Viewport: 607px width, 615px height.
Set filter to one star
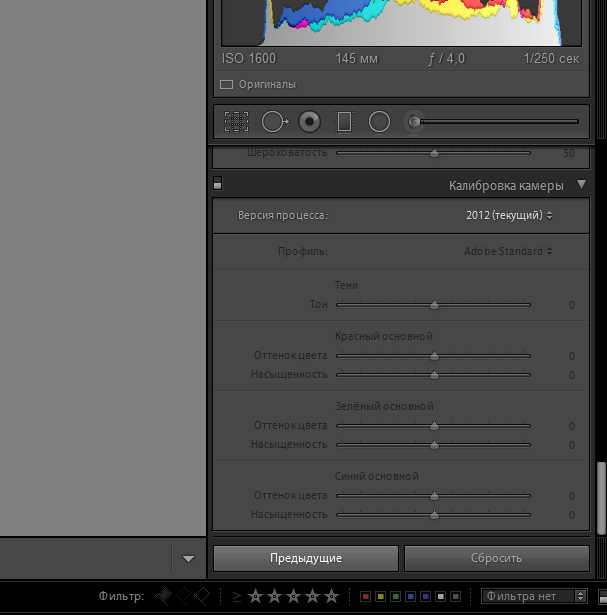click(x=255, y=596)
